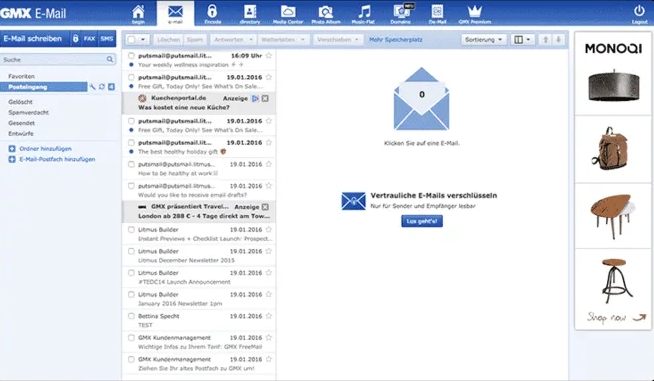
Task: Switch to the directory tab
Action: coord(250,14)
